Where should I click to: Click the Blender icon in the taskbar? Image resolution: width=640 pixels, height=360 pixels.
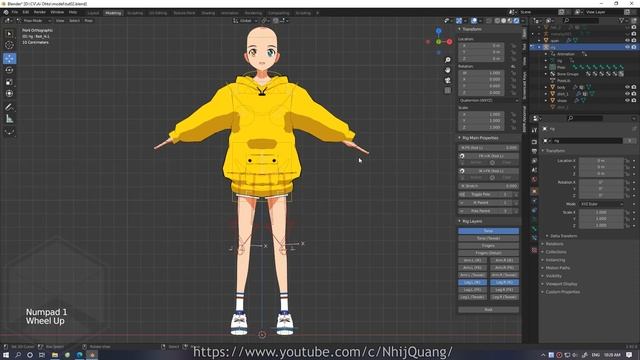tap(92, 355)
